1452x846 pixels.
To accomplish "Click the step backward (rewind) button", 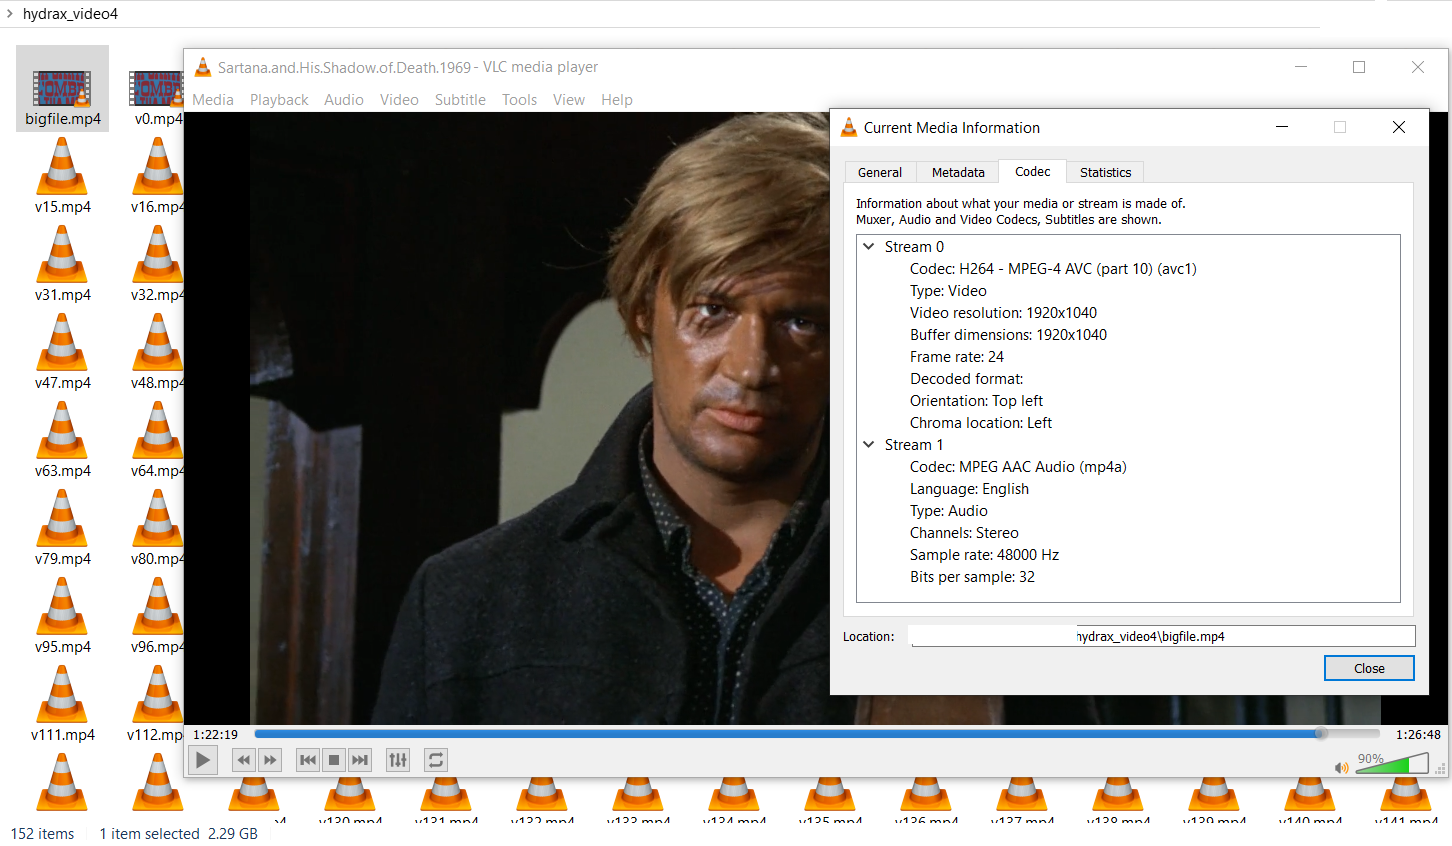I will point(244,760).
